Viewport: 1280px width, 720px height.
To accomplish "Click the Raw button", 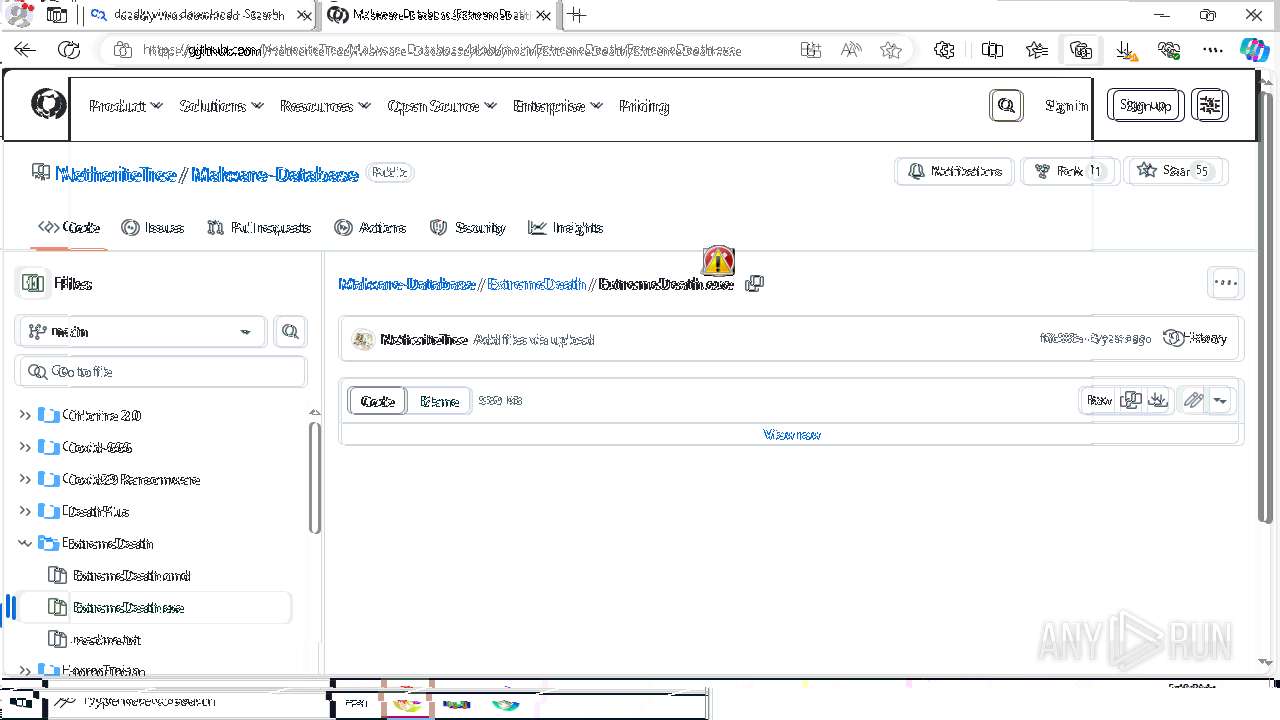I will point(1099,400).
